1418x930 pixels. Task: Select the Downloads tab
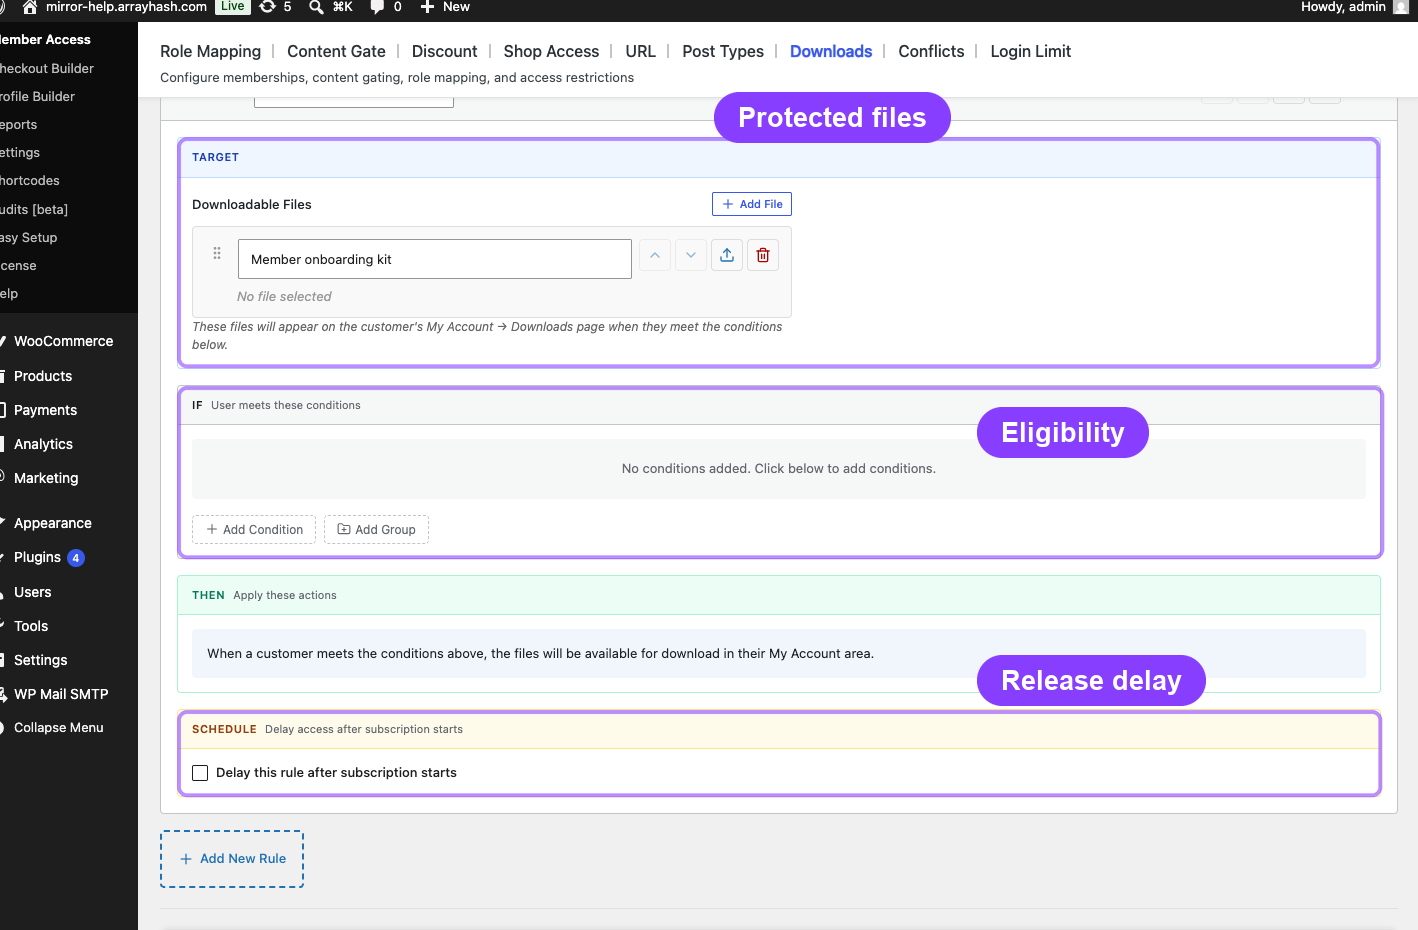(831, 51)
